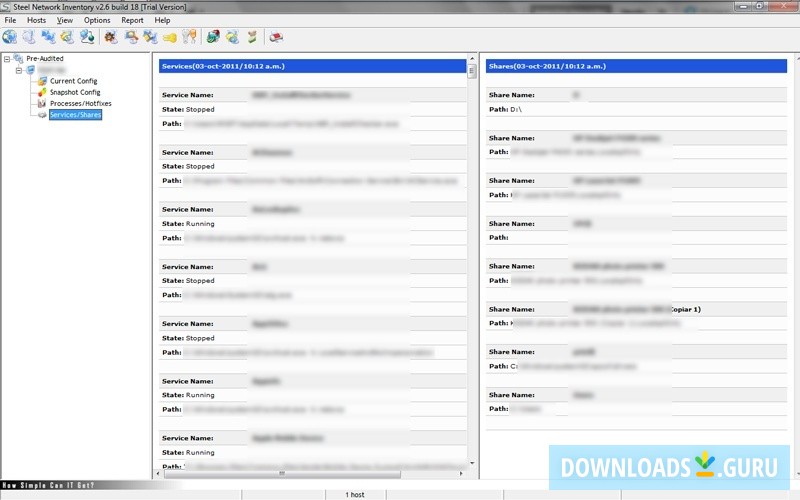Click the blue host computer icon in tree

point(31,69)
